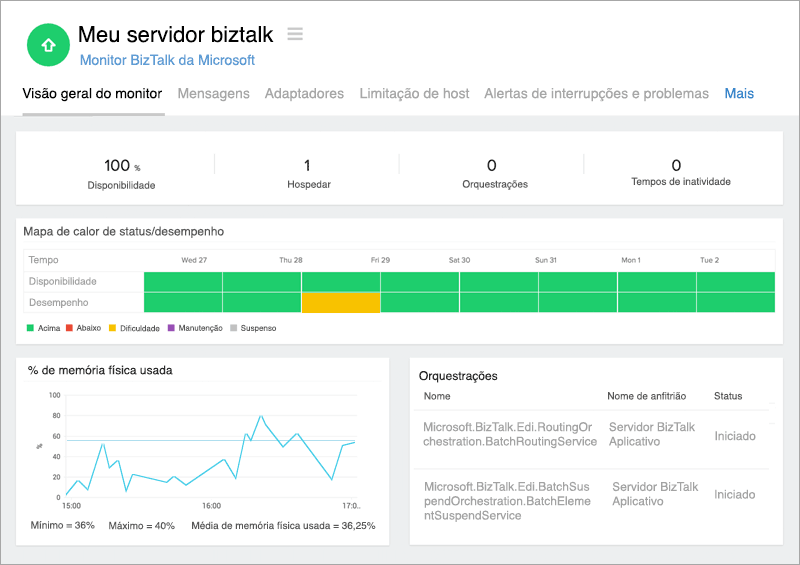Click Iniciado status of BatchElementSuspendService
Screen dimensions: 800x565
pos(735,494)
